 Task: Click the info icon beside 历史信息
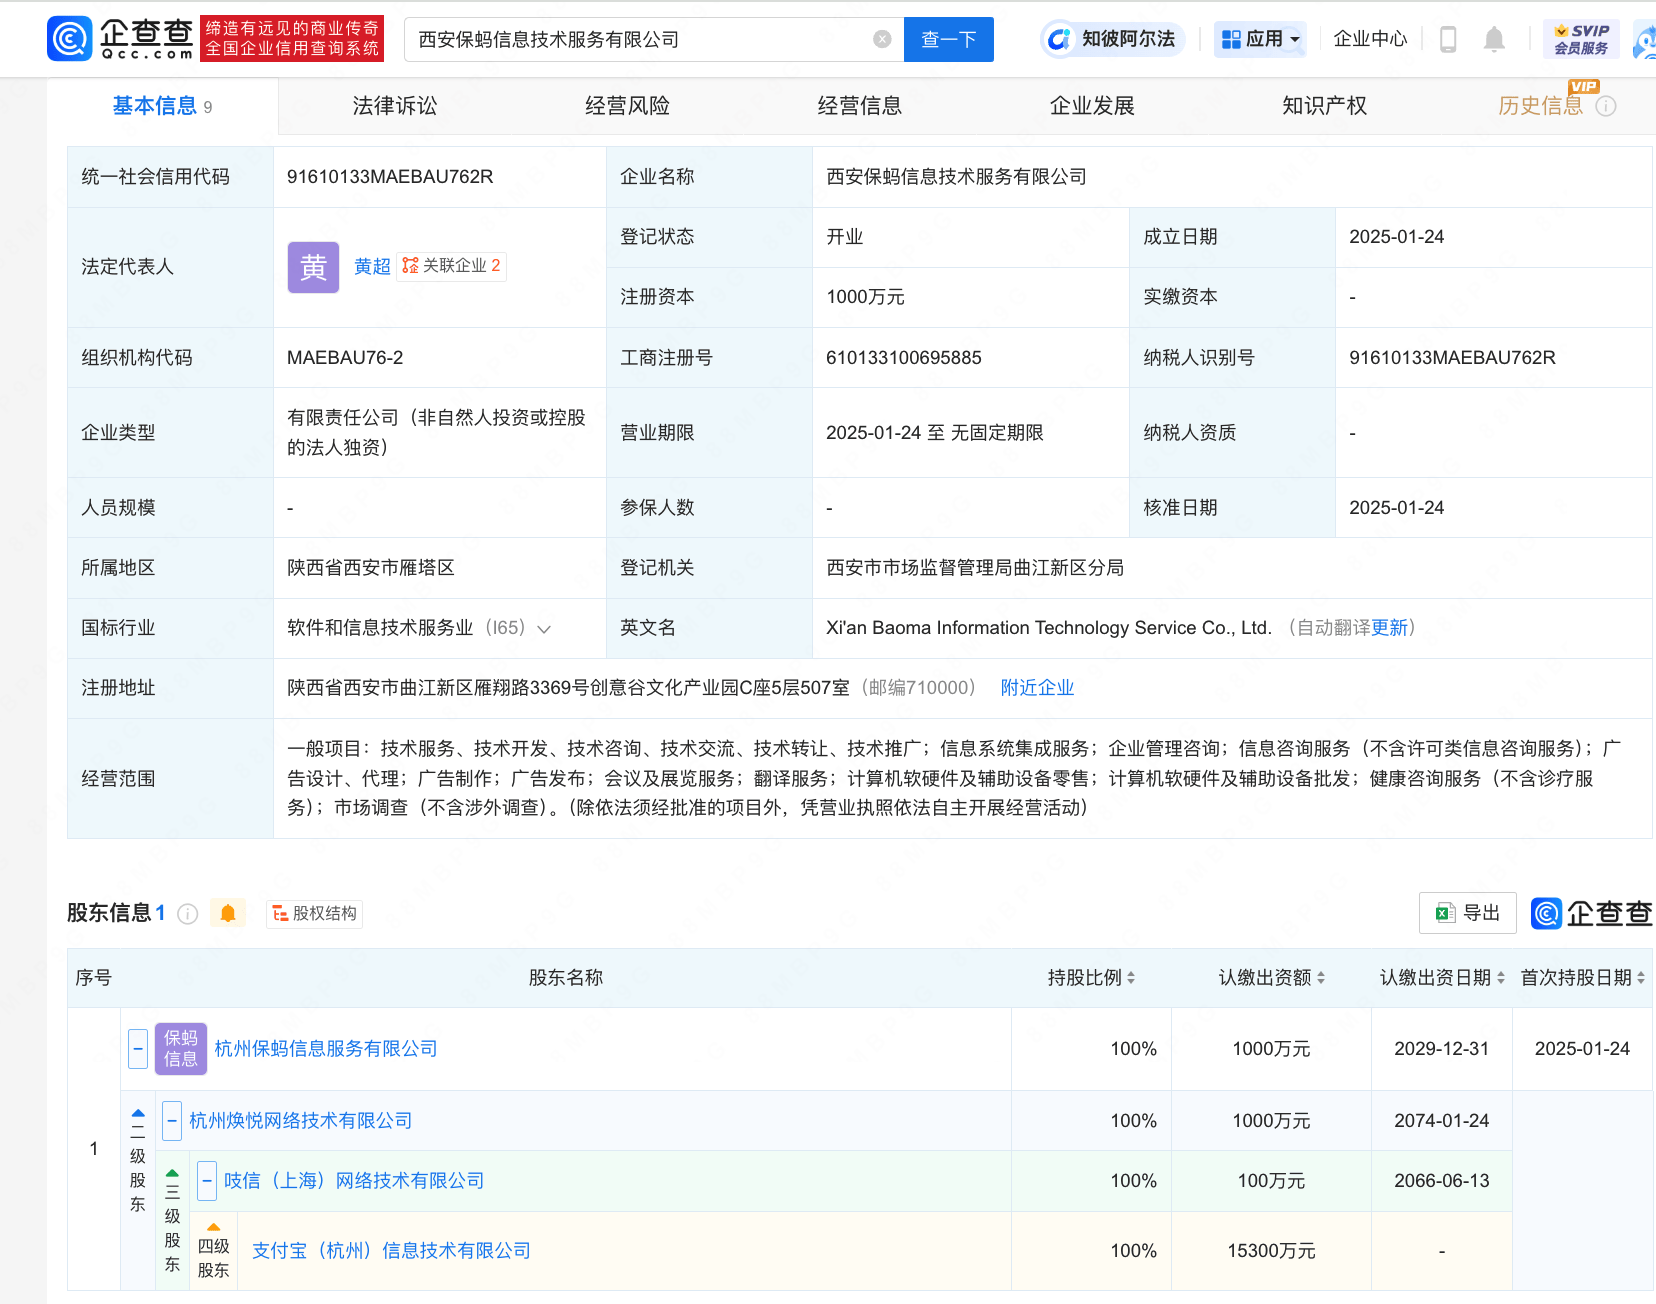(1607, 106)
